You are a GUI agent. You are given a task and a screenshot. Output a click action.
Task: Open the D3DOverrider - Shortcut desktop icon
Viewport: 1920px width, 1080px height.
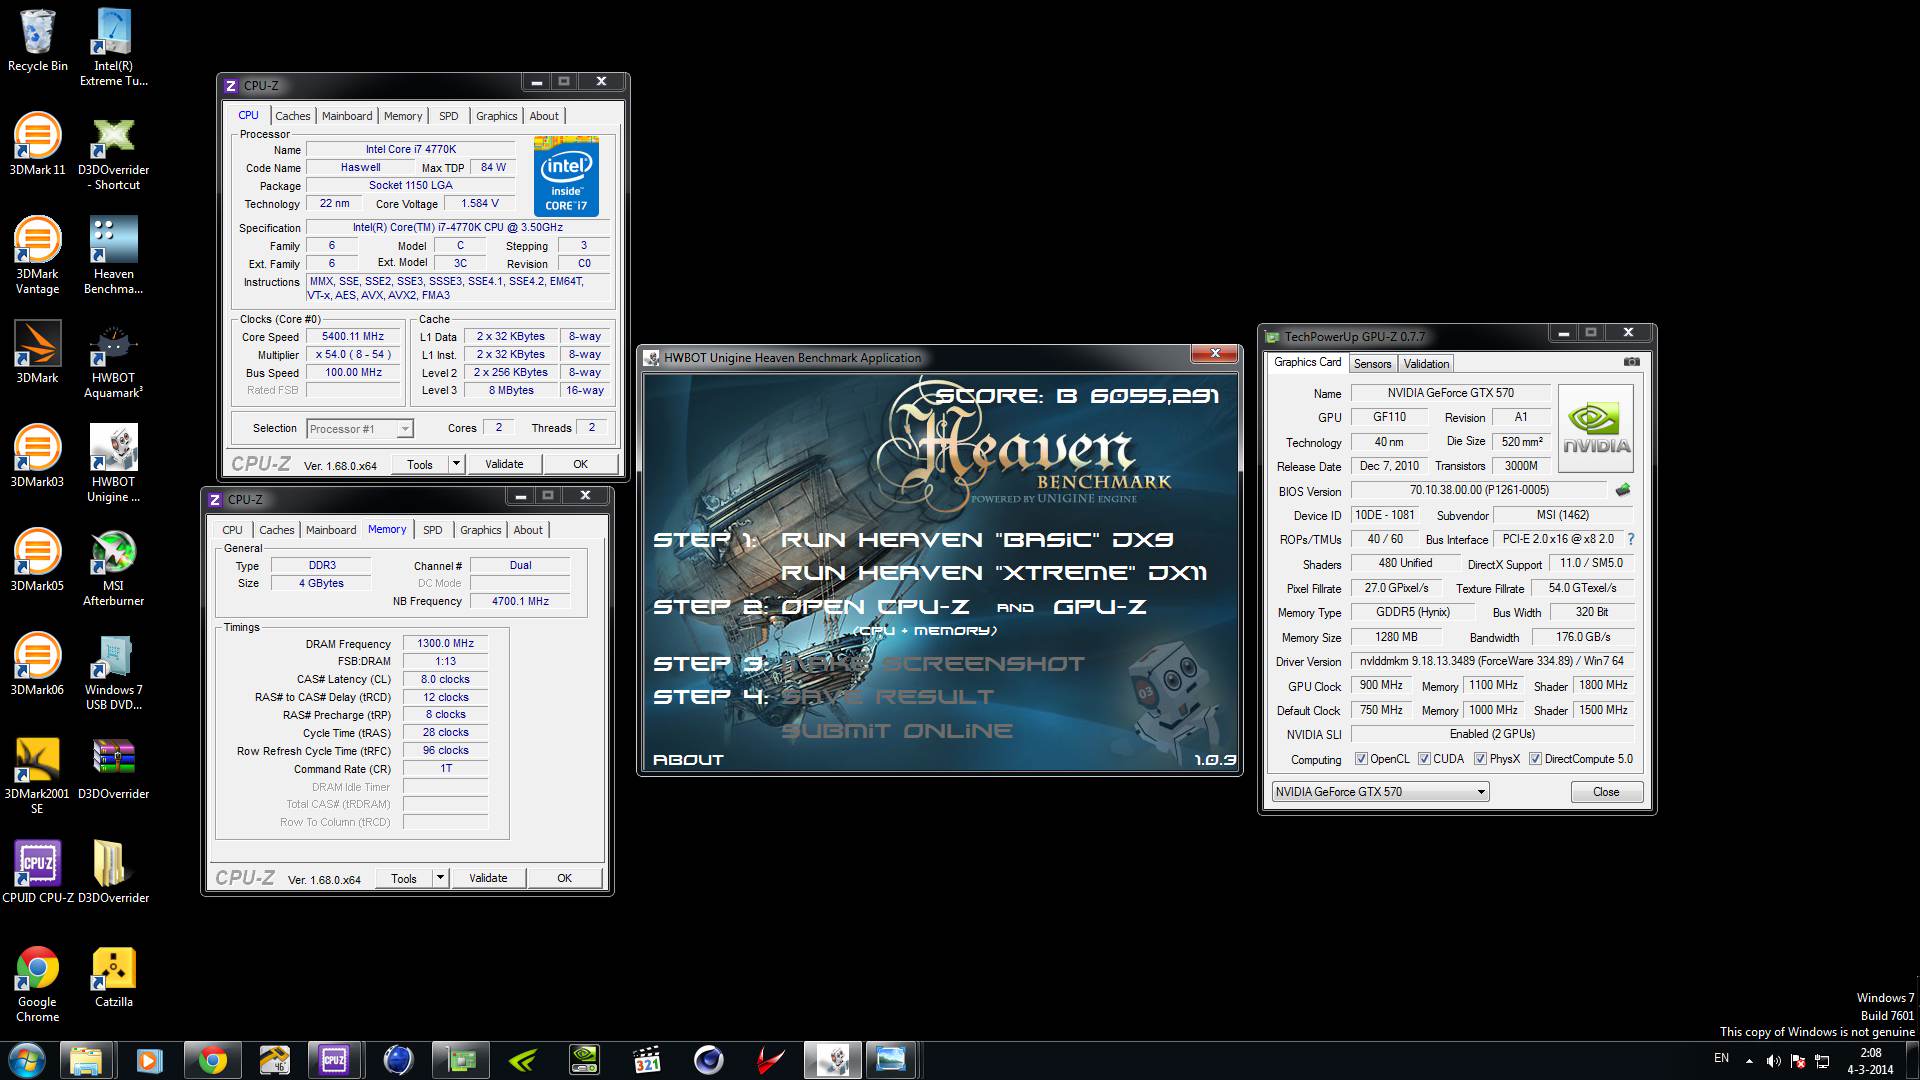click(x=113, y=152)
